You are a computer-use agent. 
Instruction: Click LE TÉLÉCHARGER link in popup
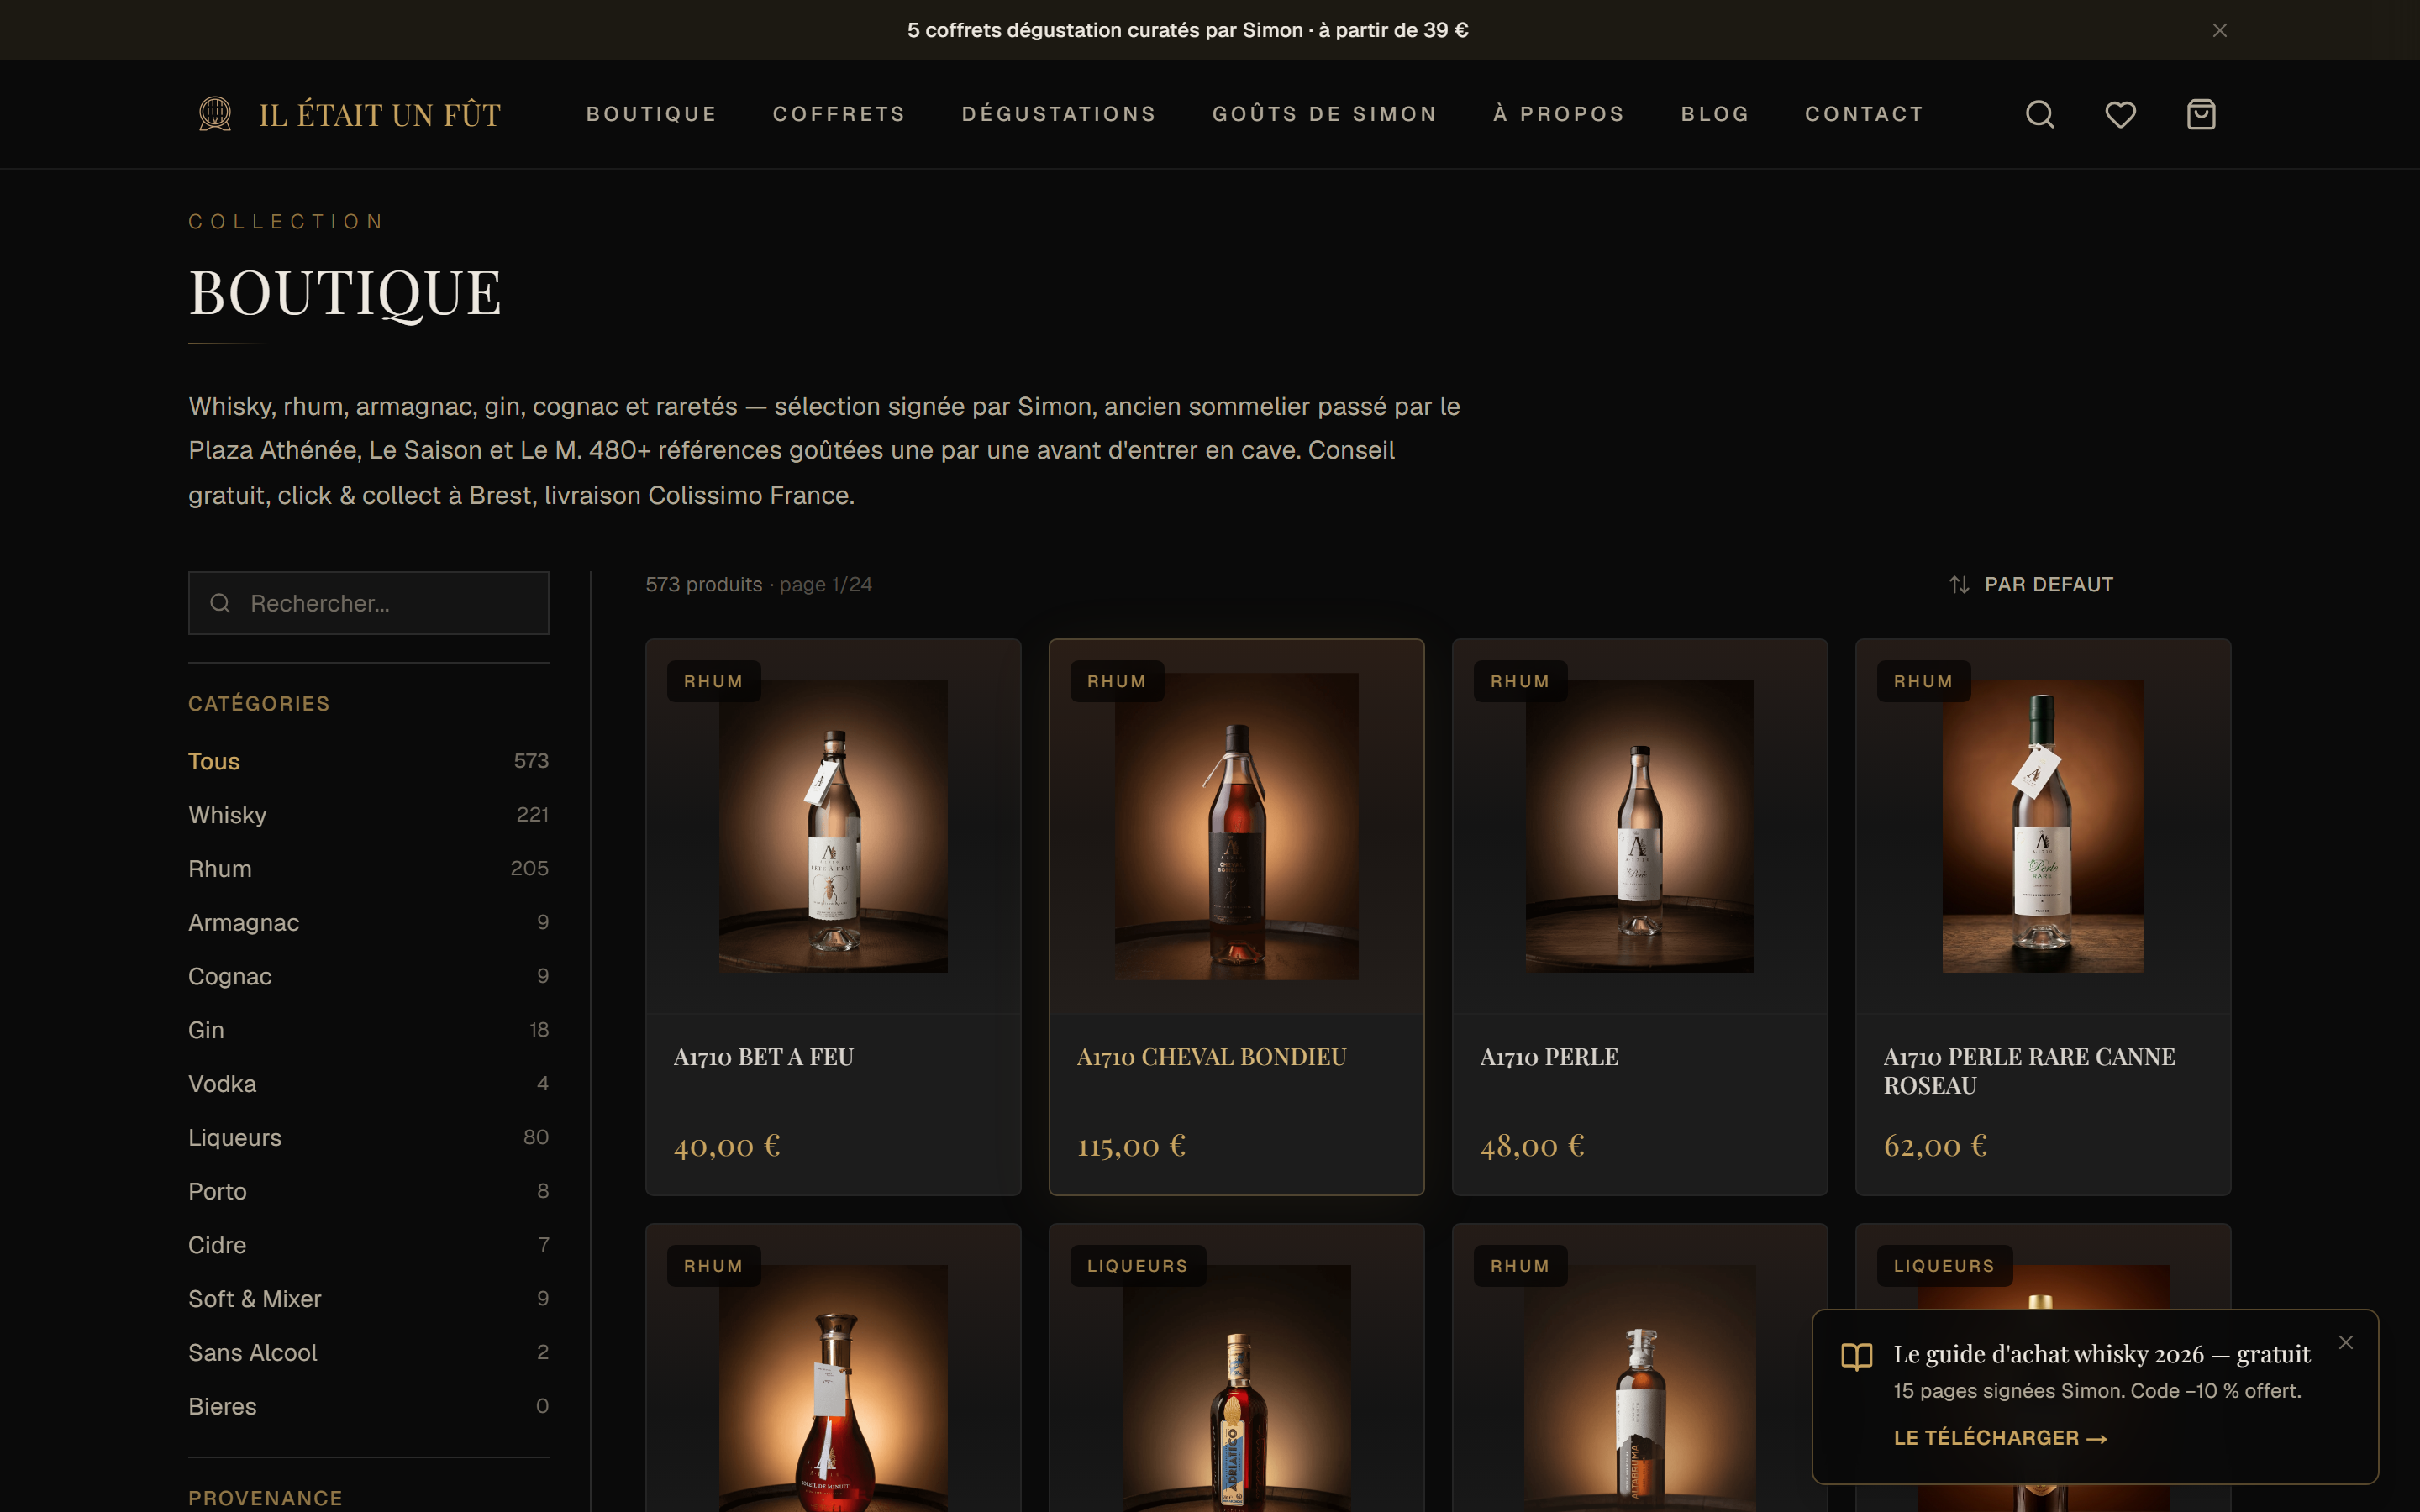2000,1438
